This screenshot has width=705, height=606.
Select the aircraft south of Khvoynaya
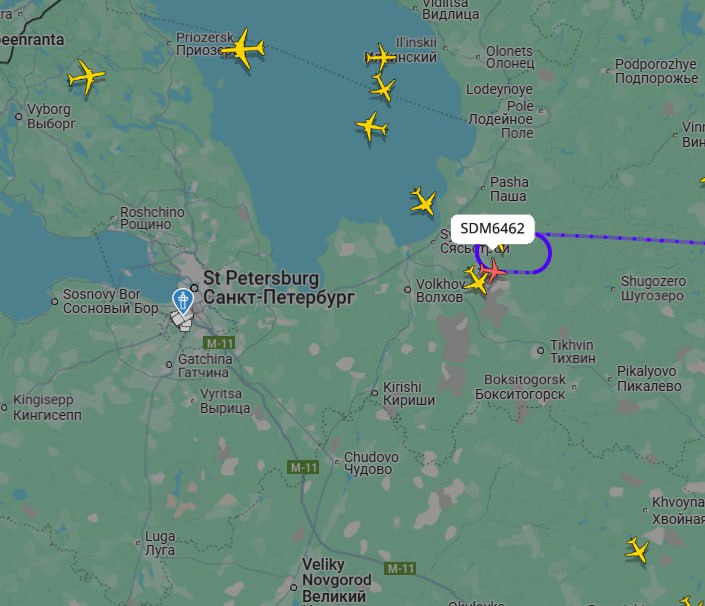pos(637,549)
